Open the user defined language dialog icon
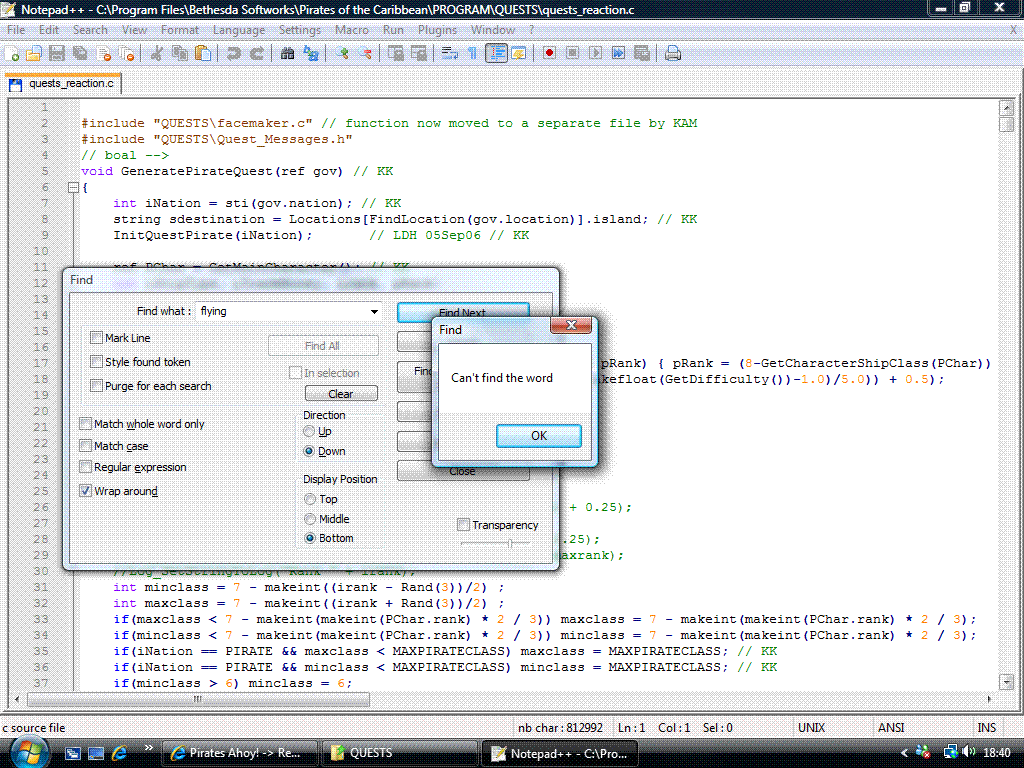The image size is (1024, 768). click(x=519, y=54)
